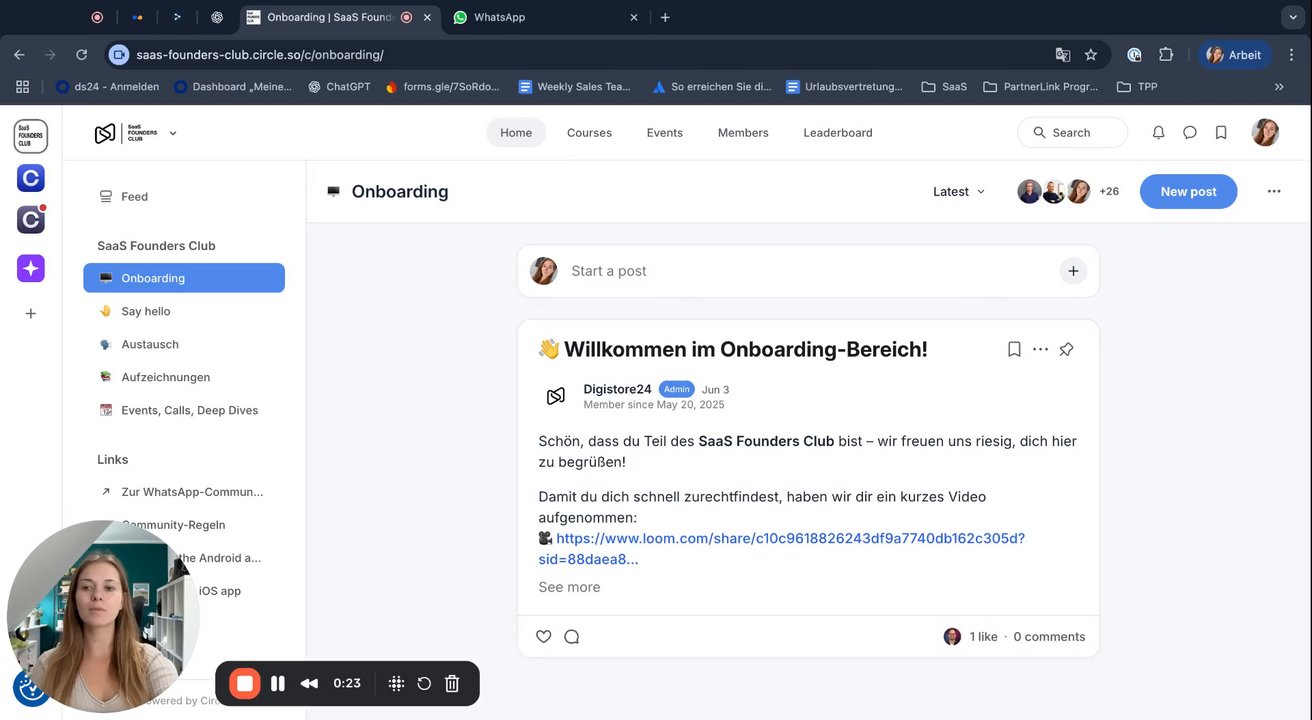Open the Chrome three-dot menu
The image size is (1312, 720).
click(1291, 55)
